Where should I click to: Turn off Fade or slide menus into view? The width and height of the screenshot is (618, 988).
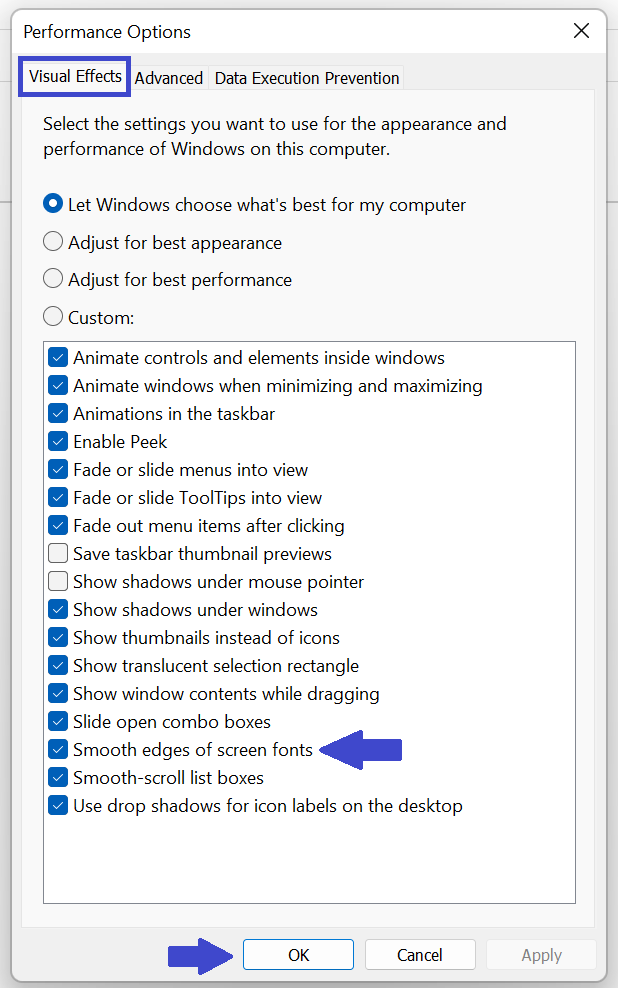click(x=57, y=469)
